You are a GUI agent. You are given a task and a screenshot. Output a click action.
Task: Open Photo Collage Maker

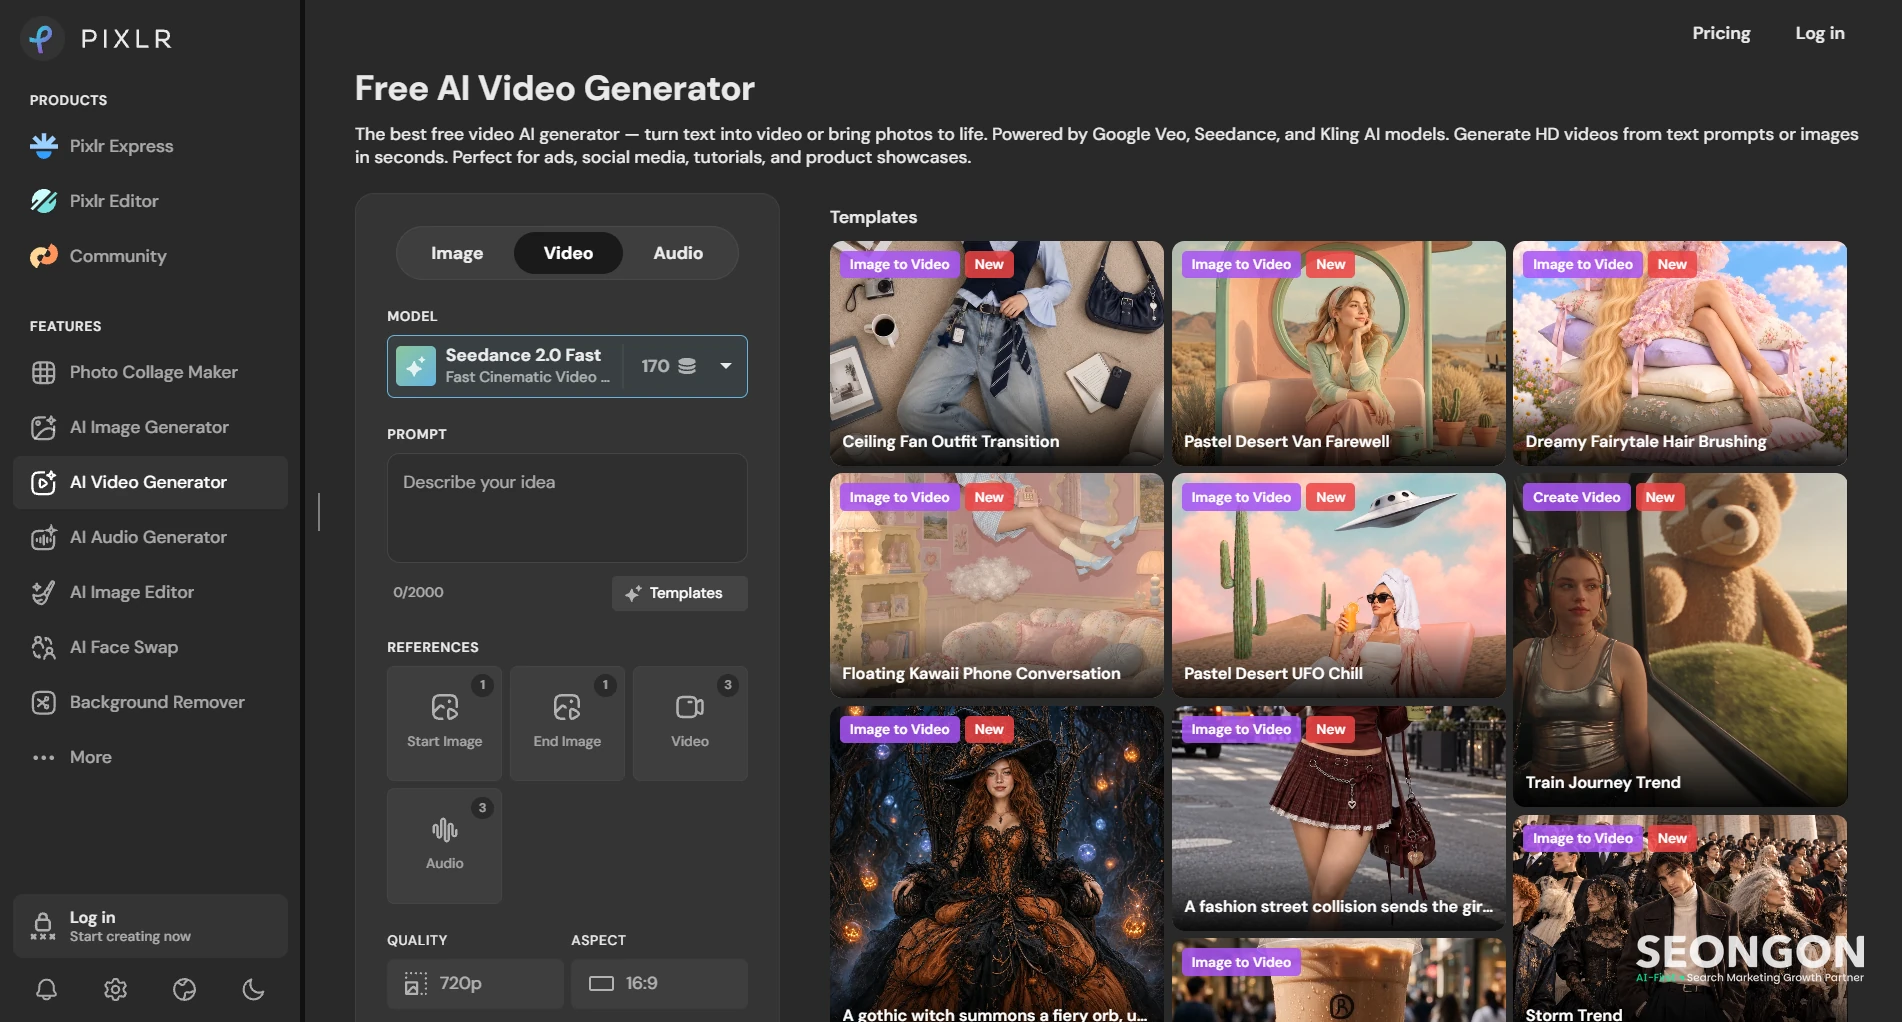coord(150,372)
